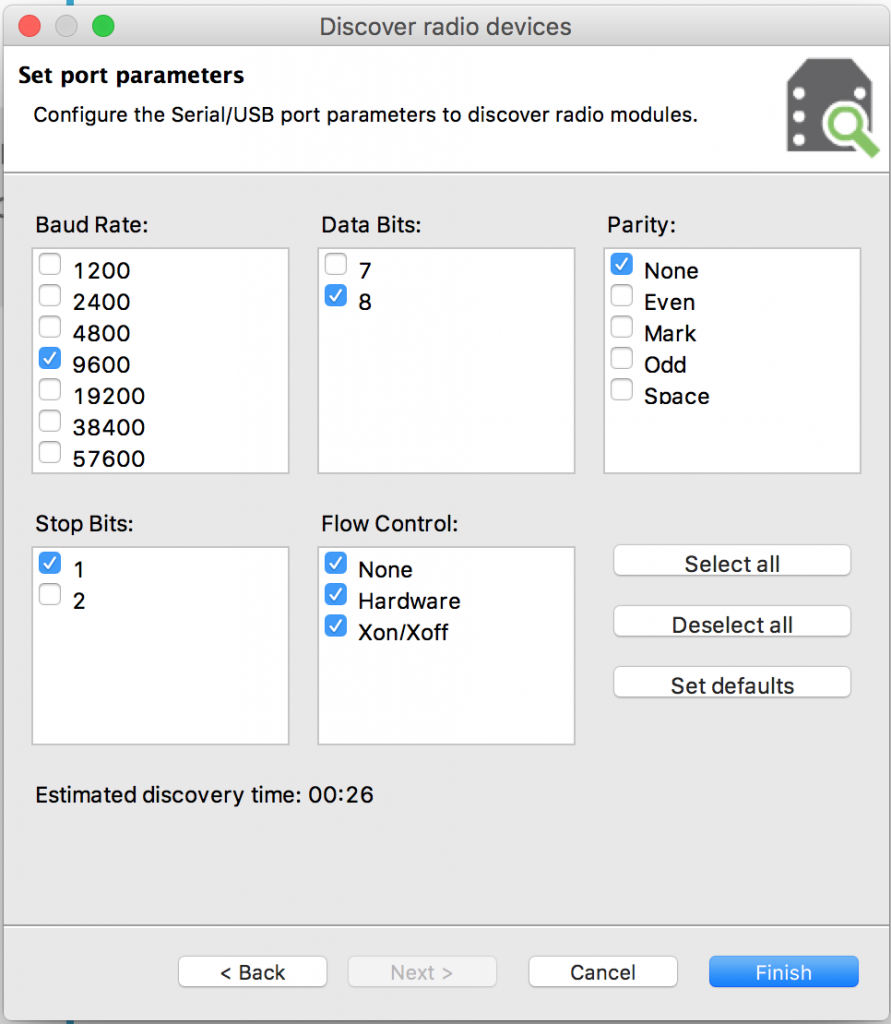Screen dimensions: 891x1024
Task: Click the Deselect all button
Action: [731, 621]
